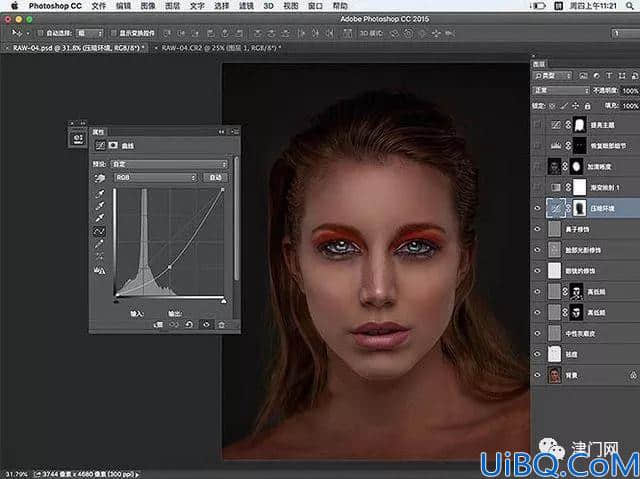Switch to RAW-04.CR2 document tab
Screen dimensions: 640x479
coord(220,48)
